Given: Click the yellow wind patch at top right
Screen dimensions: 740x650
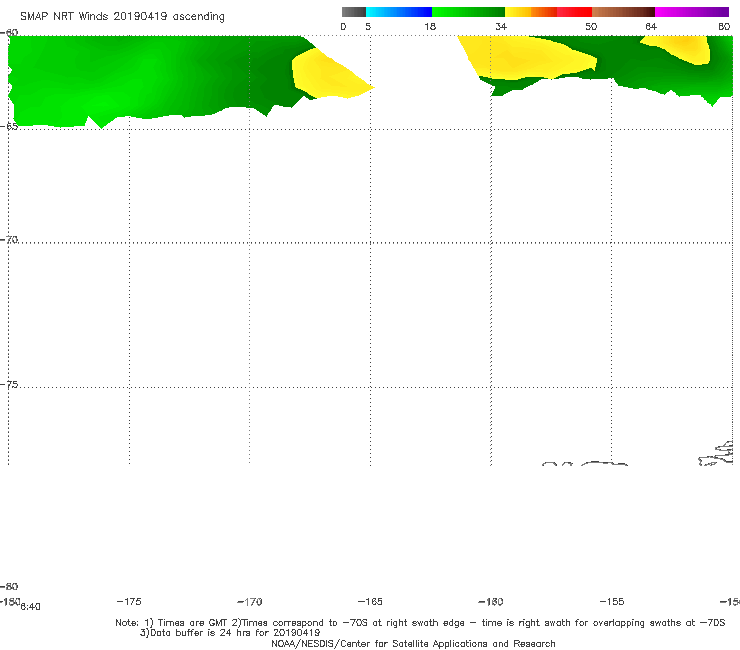Looking at the screenshot, I should 680,49.
